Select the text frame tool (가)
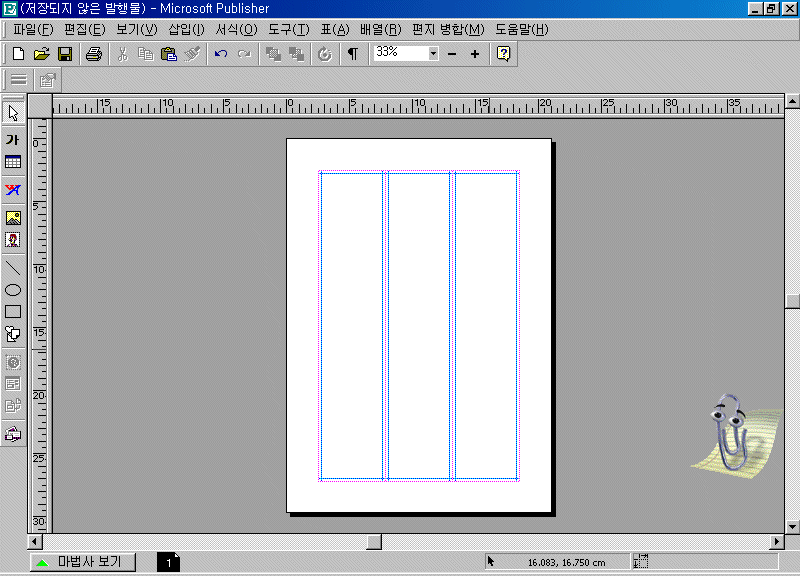The height and width of the screenshot is (576, 800). (13, 140)
